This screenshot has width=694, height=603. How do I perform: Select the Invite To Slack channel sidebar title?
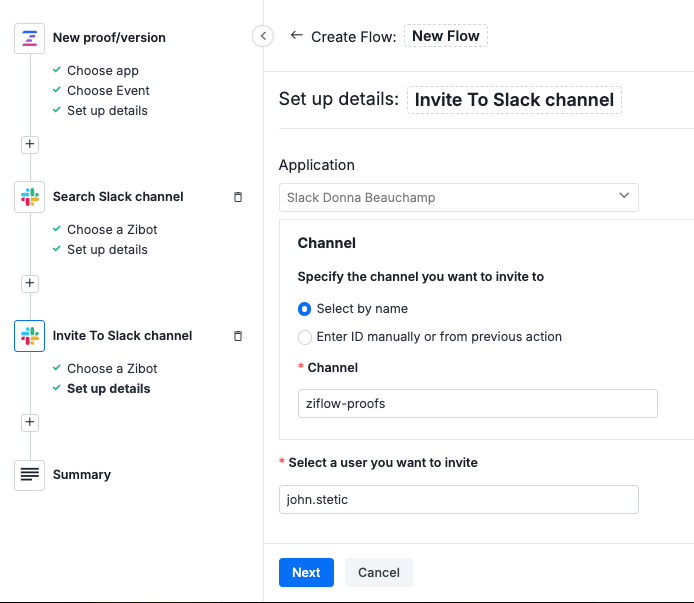point(123,336)
